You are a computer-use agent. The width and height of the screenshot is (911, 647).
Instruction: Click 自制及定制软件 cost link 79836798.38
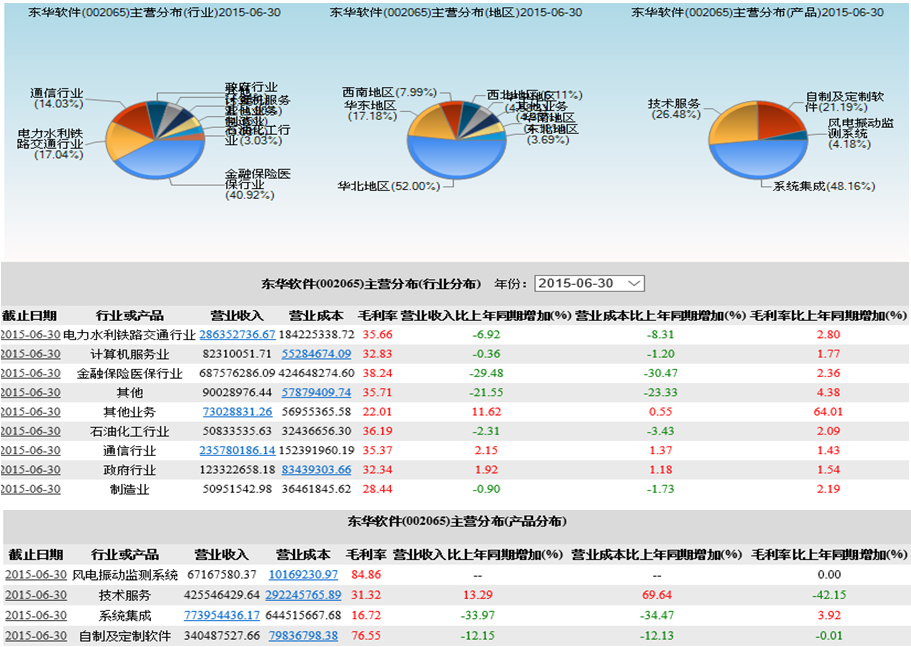303,635
